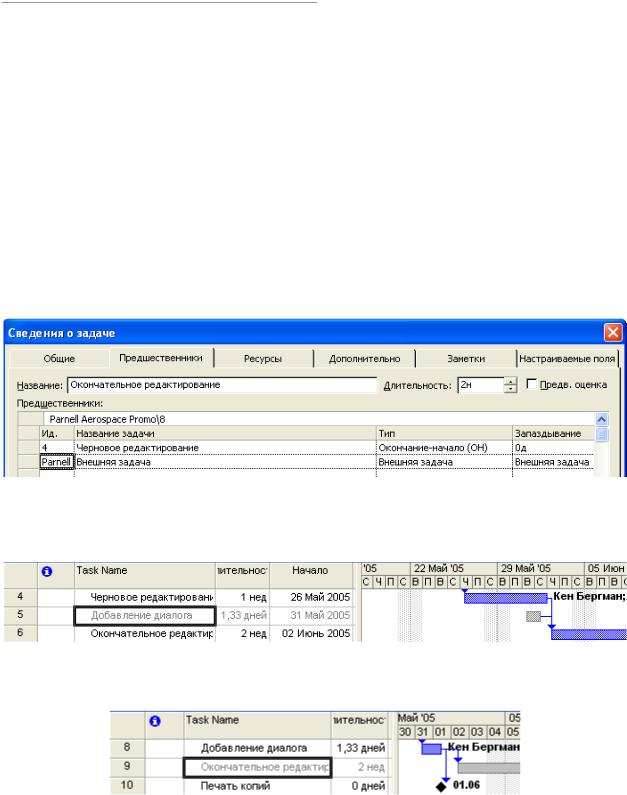The height and width of the screenshot is (795, 627).
Task: Click the 1,33 дней cell in row 8
Action: [359, 748]
